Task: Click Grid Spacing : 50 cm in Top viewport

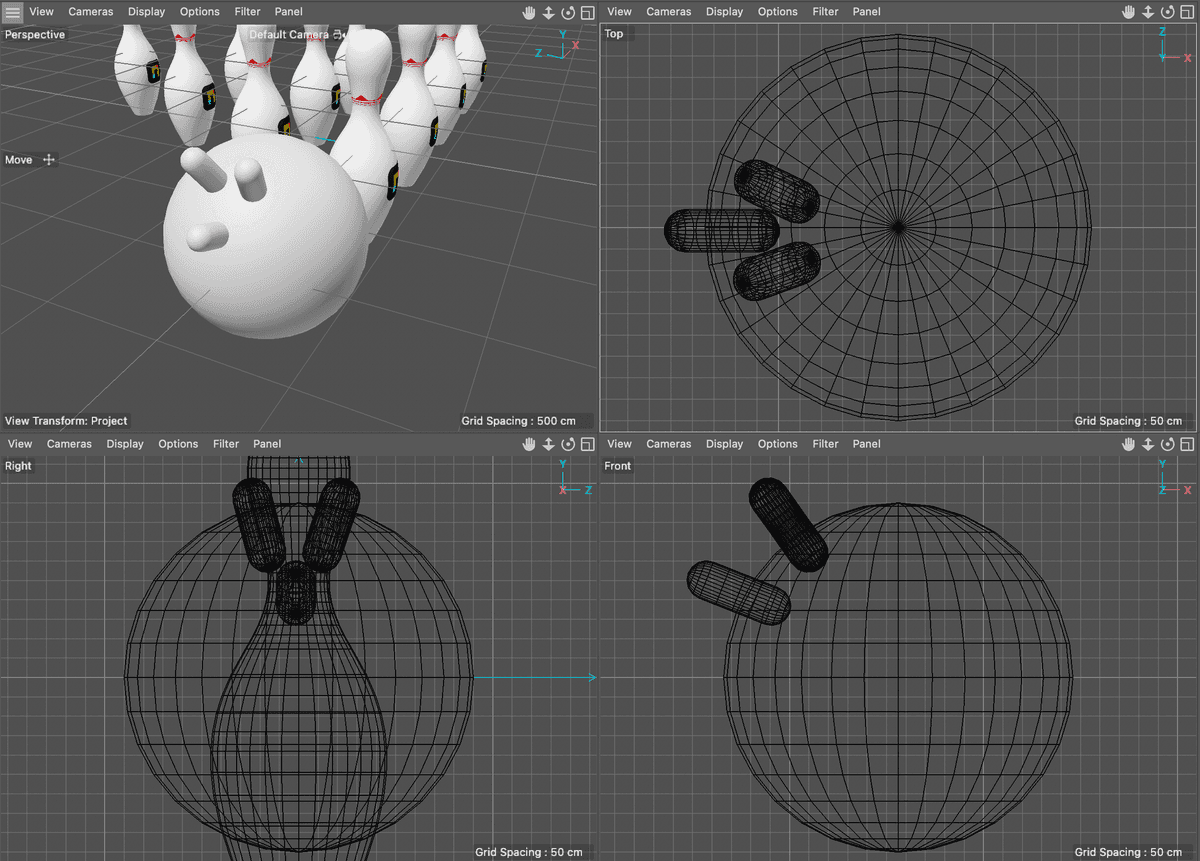Action: (1128, 421)
